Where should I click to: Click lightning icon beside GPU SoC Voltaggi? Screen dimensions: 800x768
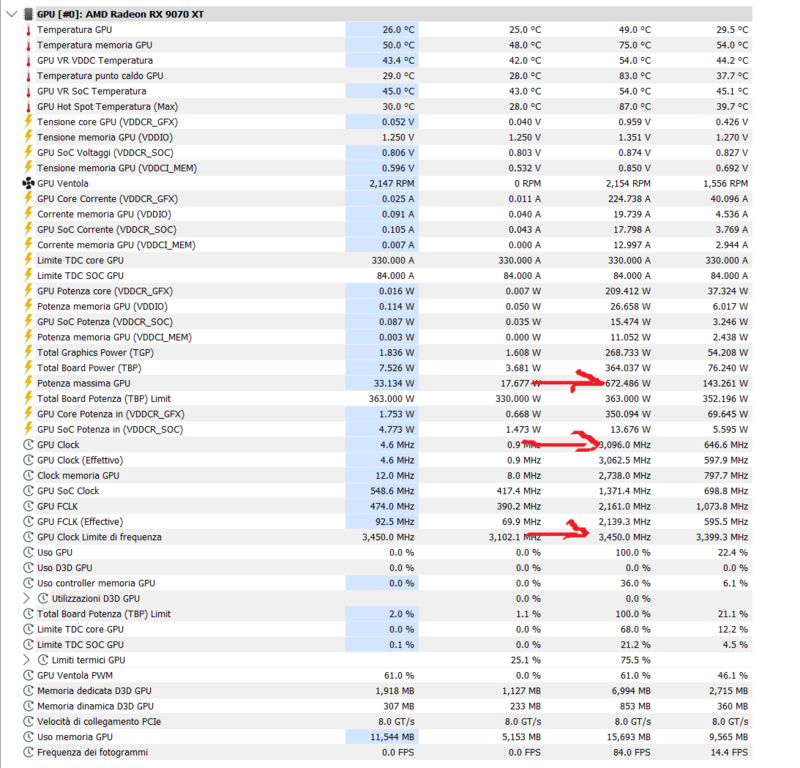click(x=29, y=152)
